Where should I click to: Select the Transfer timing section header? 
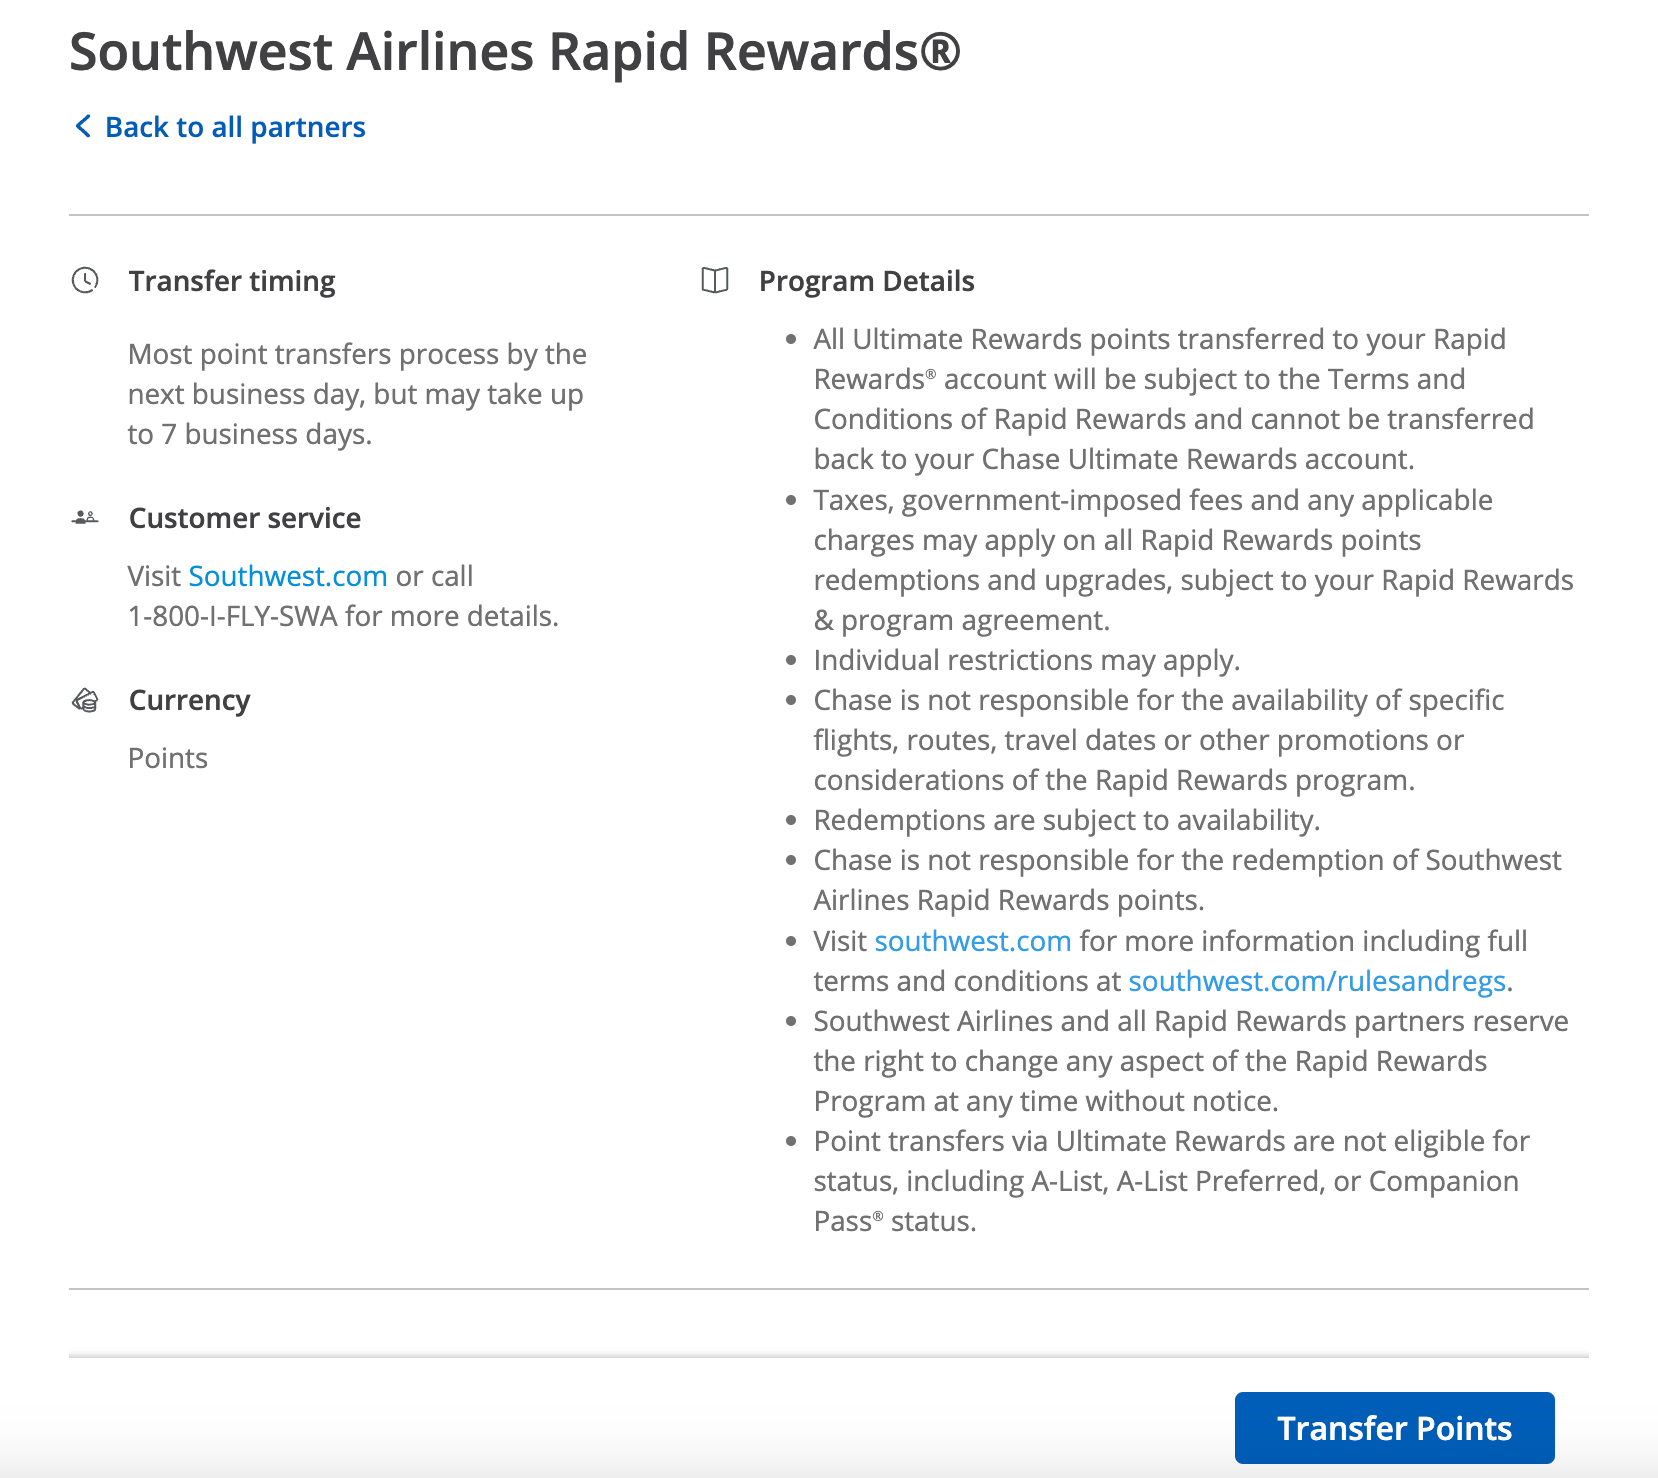click(x=232, y=281)
